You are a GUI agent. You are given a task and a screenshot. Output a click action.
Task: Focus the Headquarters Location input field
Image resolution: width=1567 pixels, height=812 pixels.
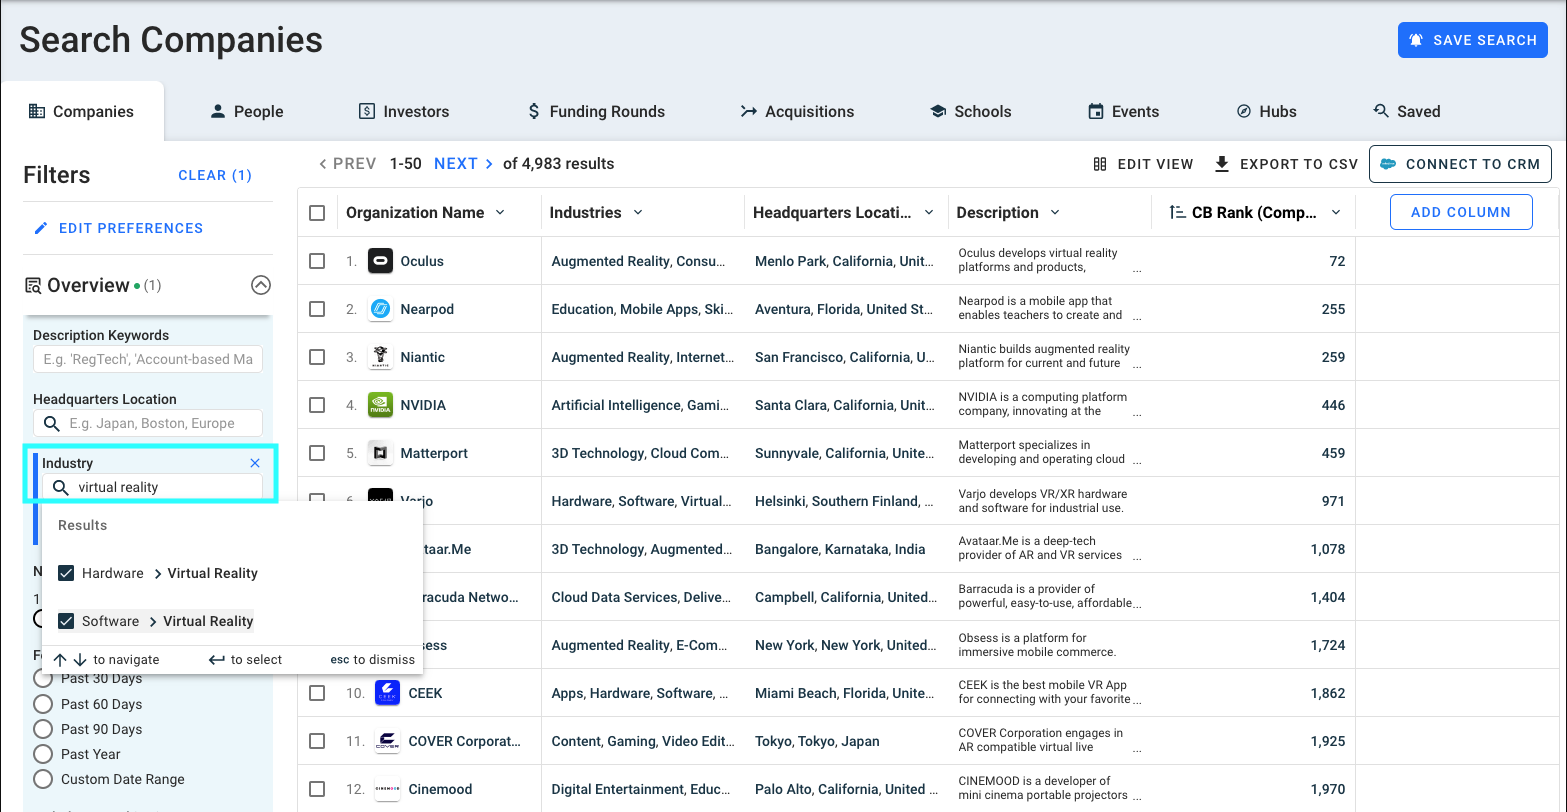(148, 423)
